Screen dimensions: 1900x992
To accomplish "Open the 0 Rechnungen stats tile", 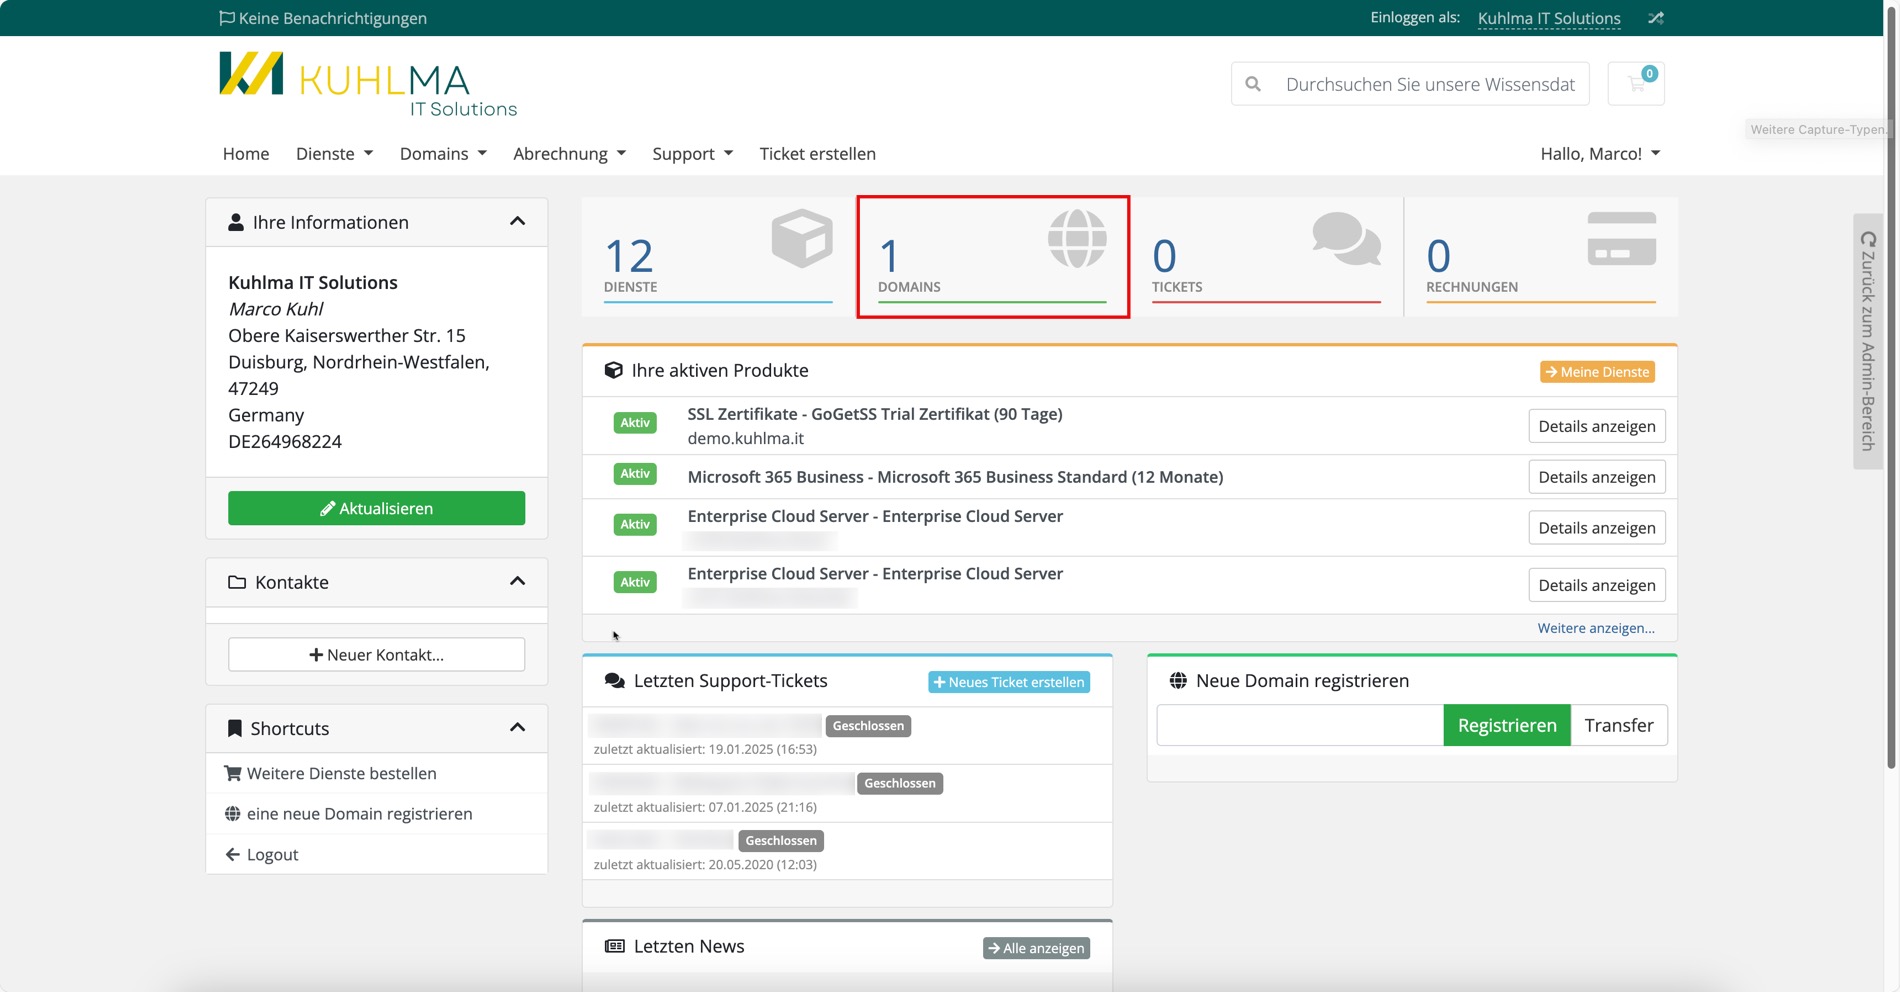I will 1541,257.
